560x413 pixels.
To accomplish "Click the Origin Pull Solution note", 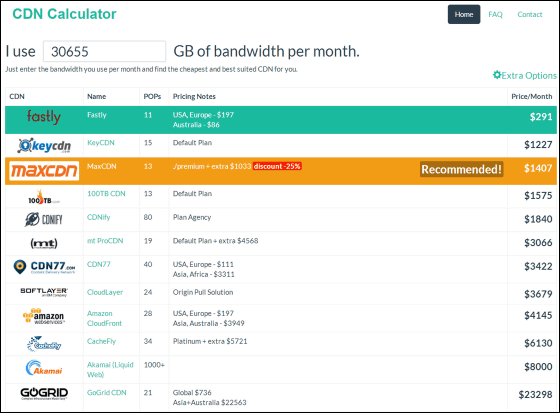I will pyautogui.click(x=203, y=292).
